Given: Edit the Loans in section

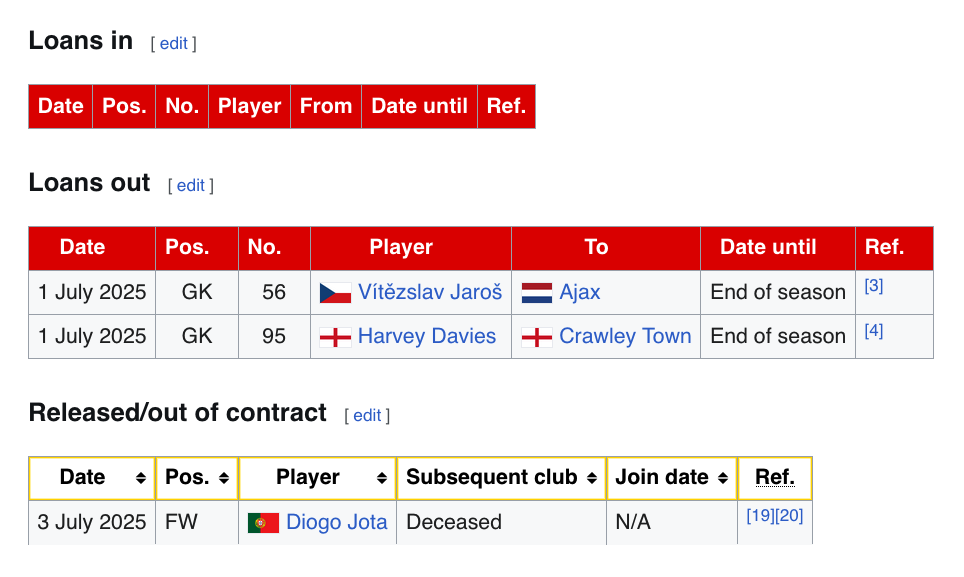Looking at the screenshot, I should click(x=173, y=44).
